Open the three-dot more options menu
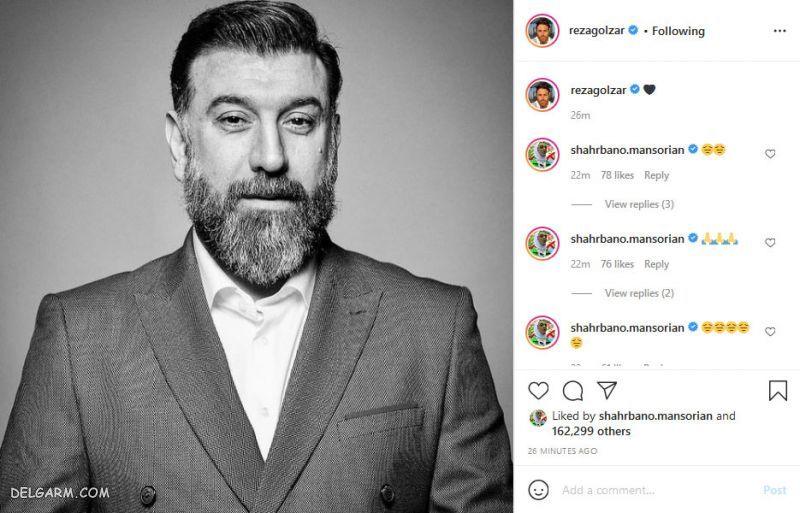Viewport: 800px width, 513px height. point(780,31)
